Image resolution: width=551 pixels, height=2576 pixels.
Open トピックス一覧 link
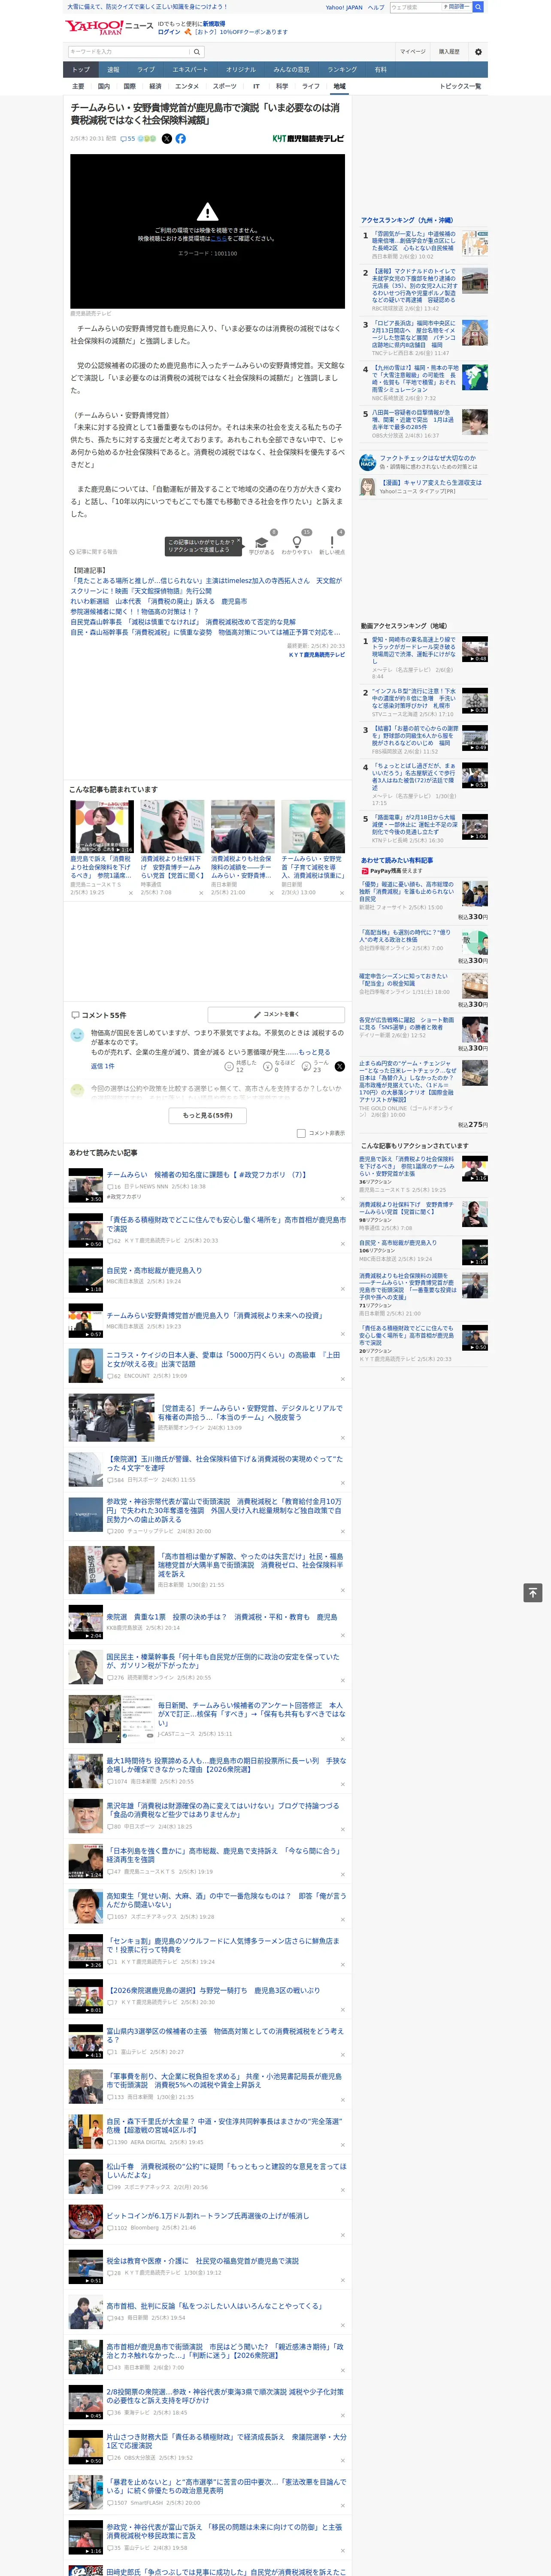pyautogui.click(x=460, y=86)
